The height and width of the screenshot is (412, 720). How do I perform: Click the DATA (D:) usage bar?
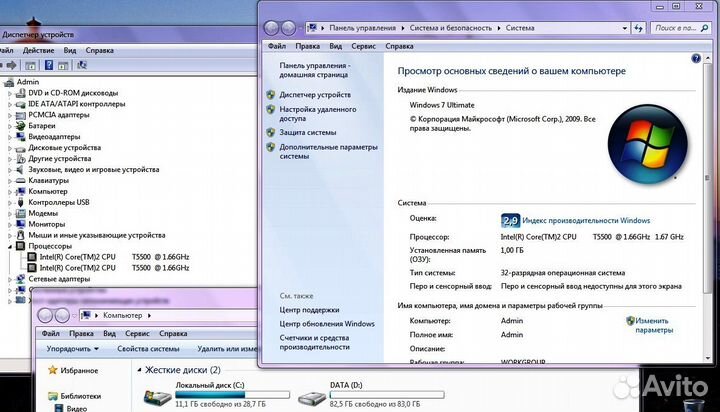pyautogui.click(x=387, y=395)
